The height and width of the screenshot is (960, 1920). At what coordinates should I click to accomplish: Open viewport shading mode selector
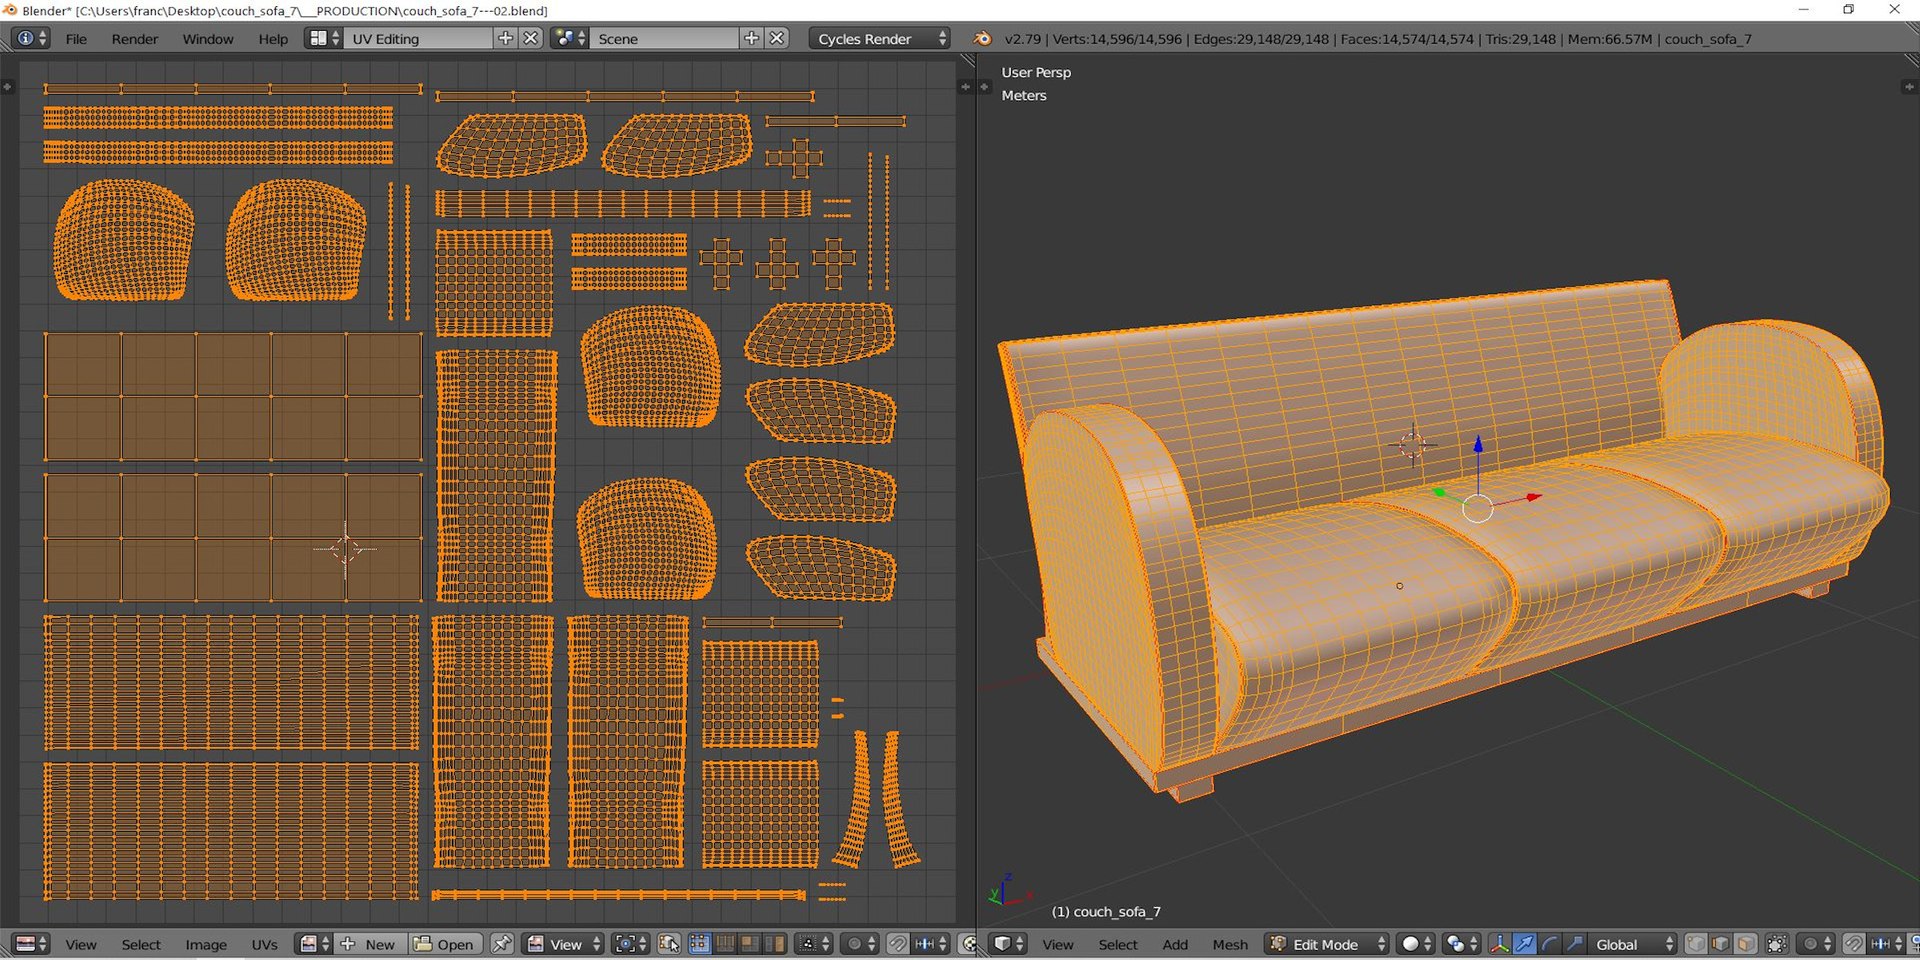pos(1416,944)
